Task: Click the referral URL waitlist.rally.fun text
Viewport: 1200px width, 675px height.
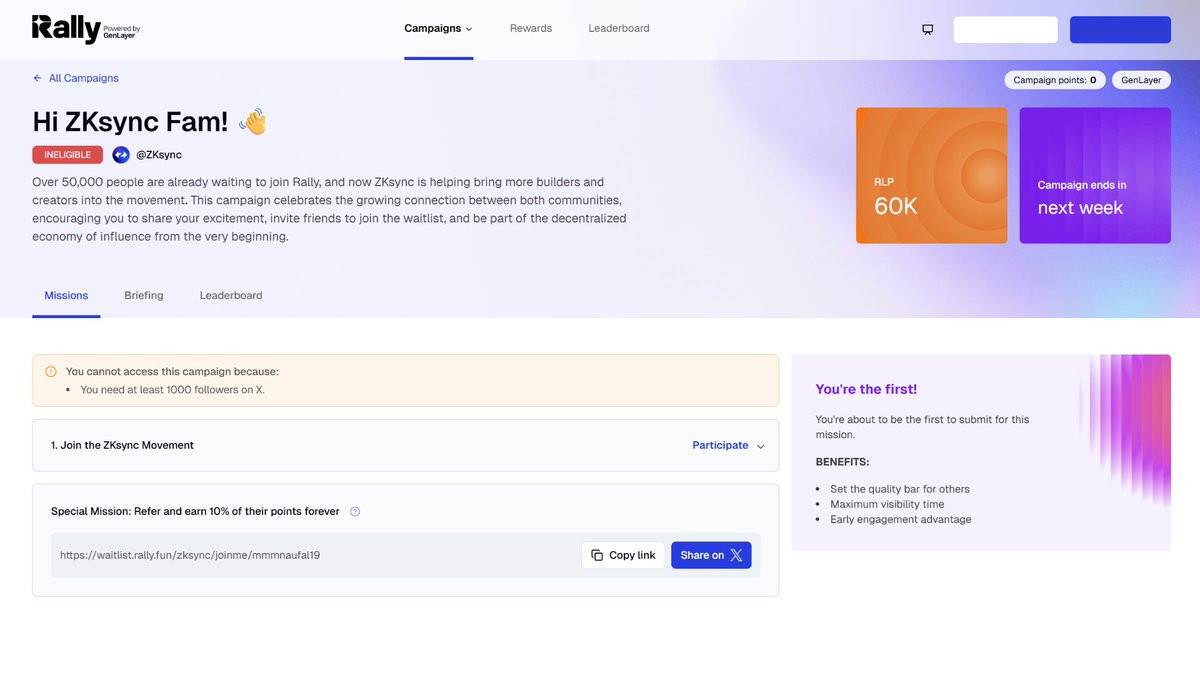Action: tap(190, 555)
